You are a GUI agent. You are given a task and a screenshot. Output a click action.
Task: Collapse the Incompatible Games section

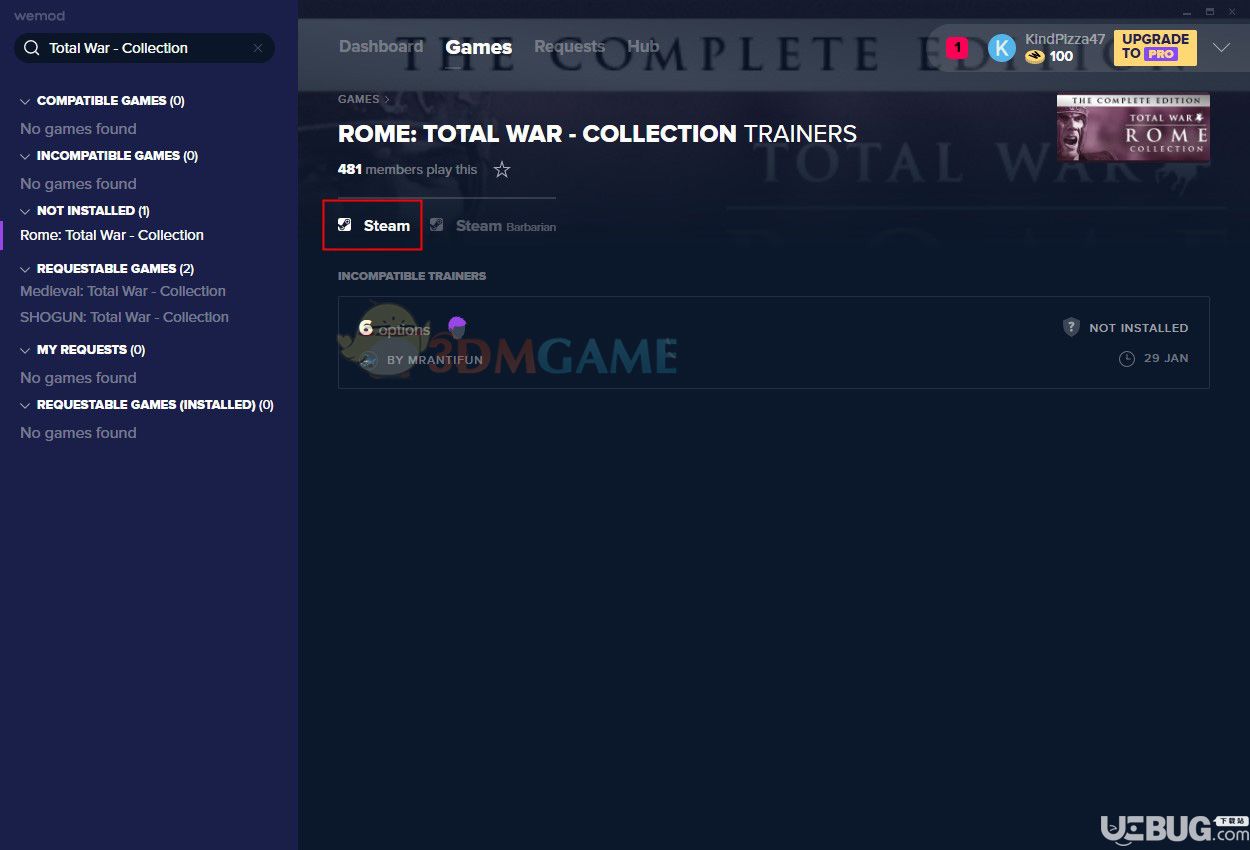pos(26,156)
